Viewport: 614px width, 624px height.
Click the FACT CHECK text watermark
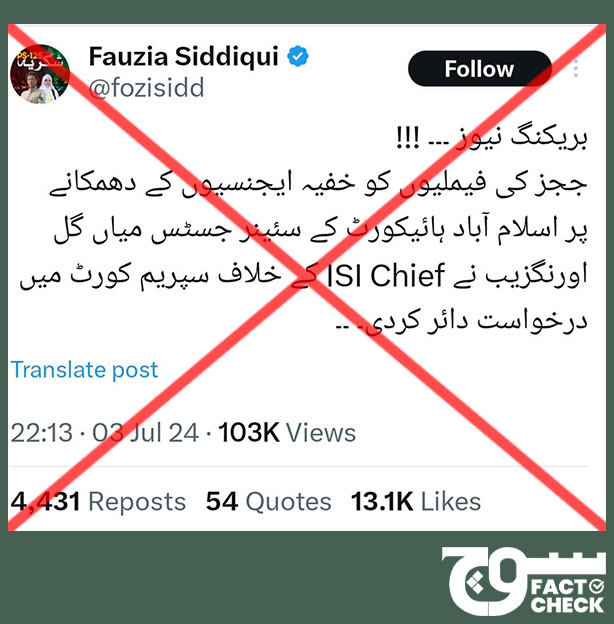pyautogui.click(x=567, y=596)
